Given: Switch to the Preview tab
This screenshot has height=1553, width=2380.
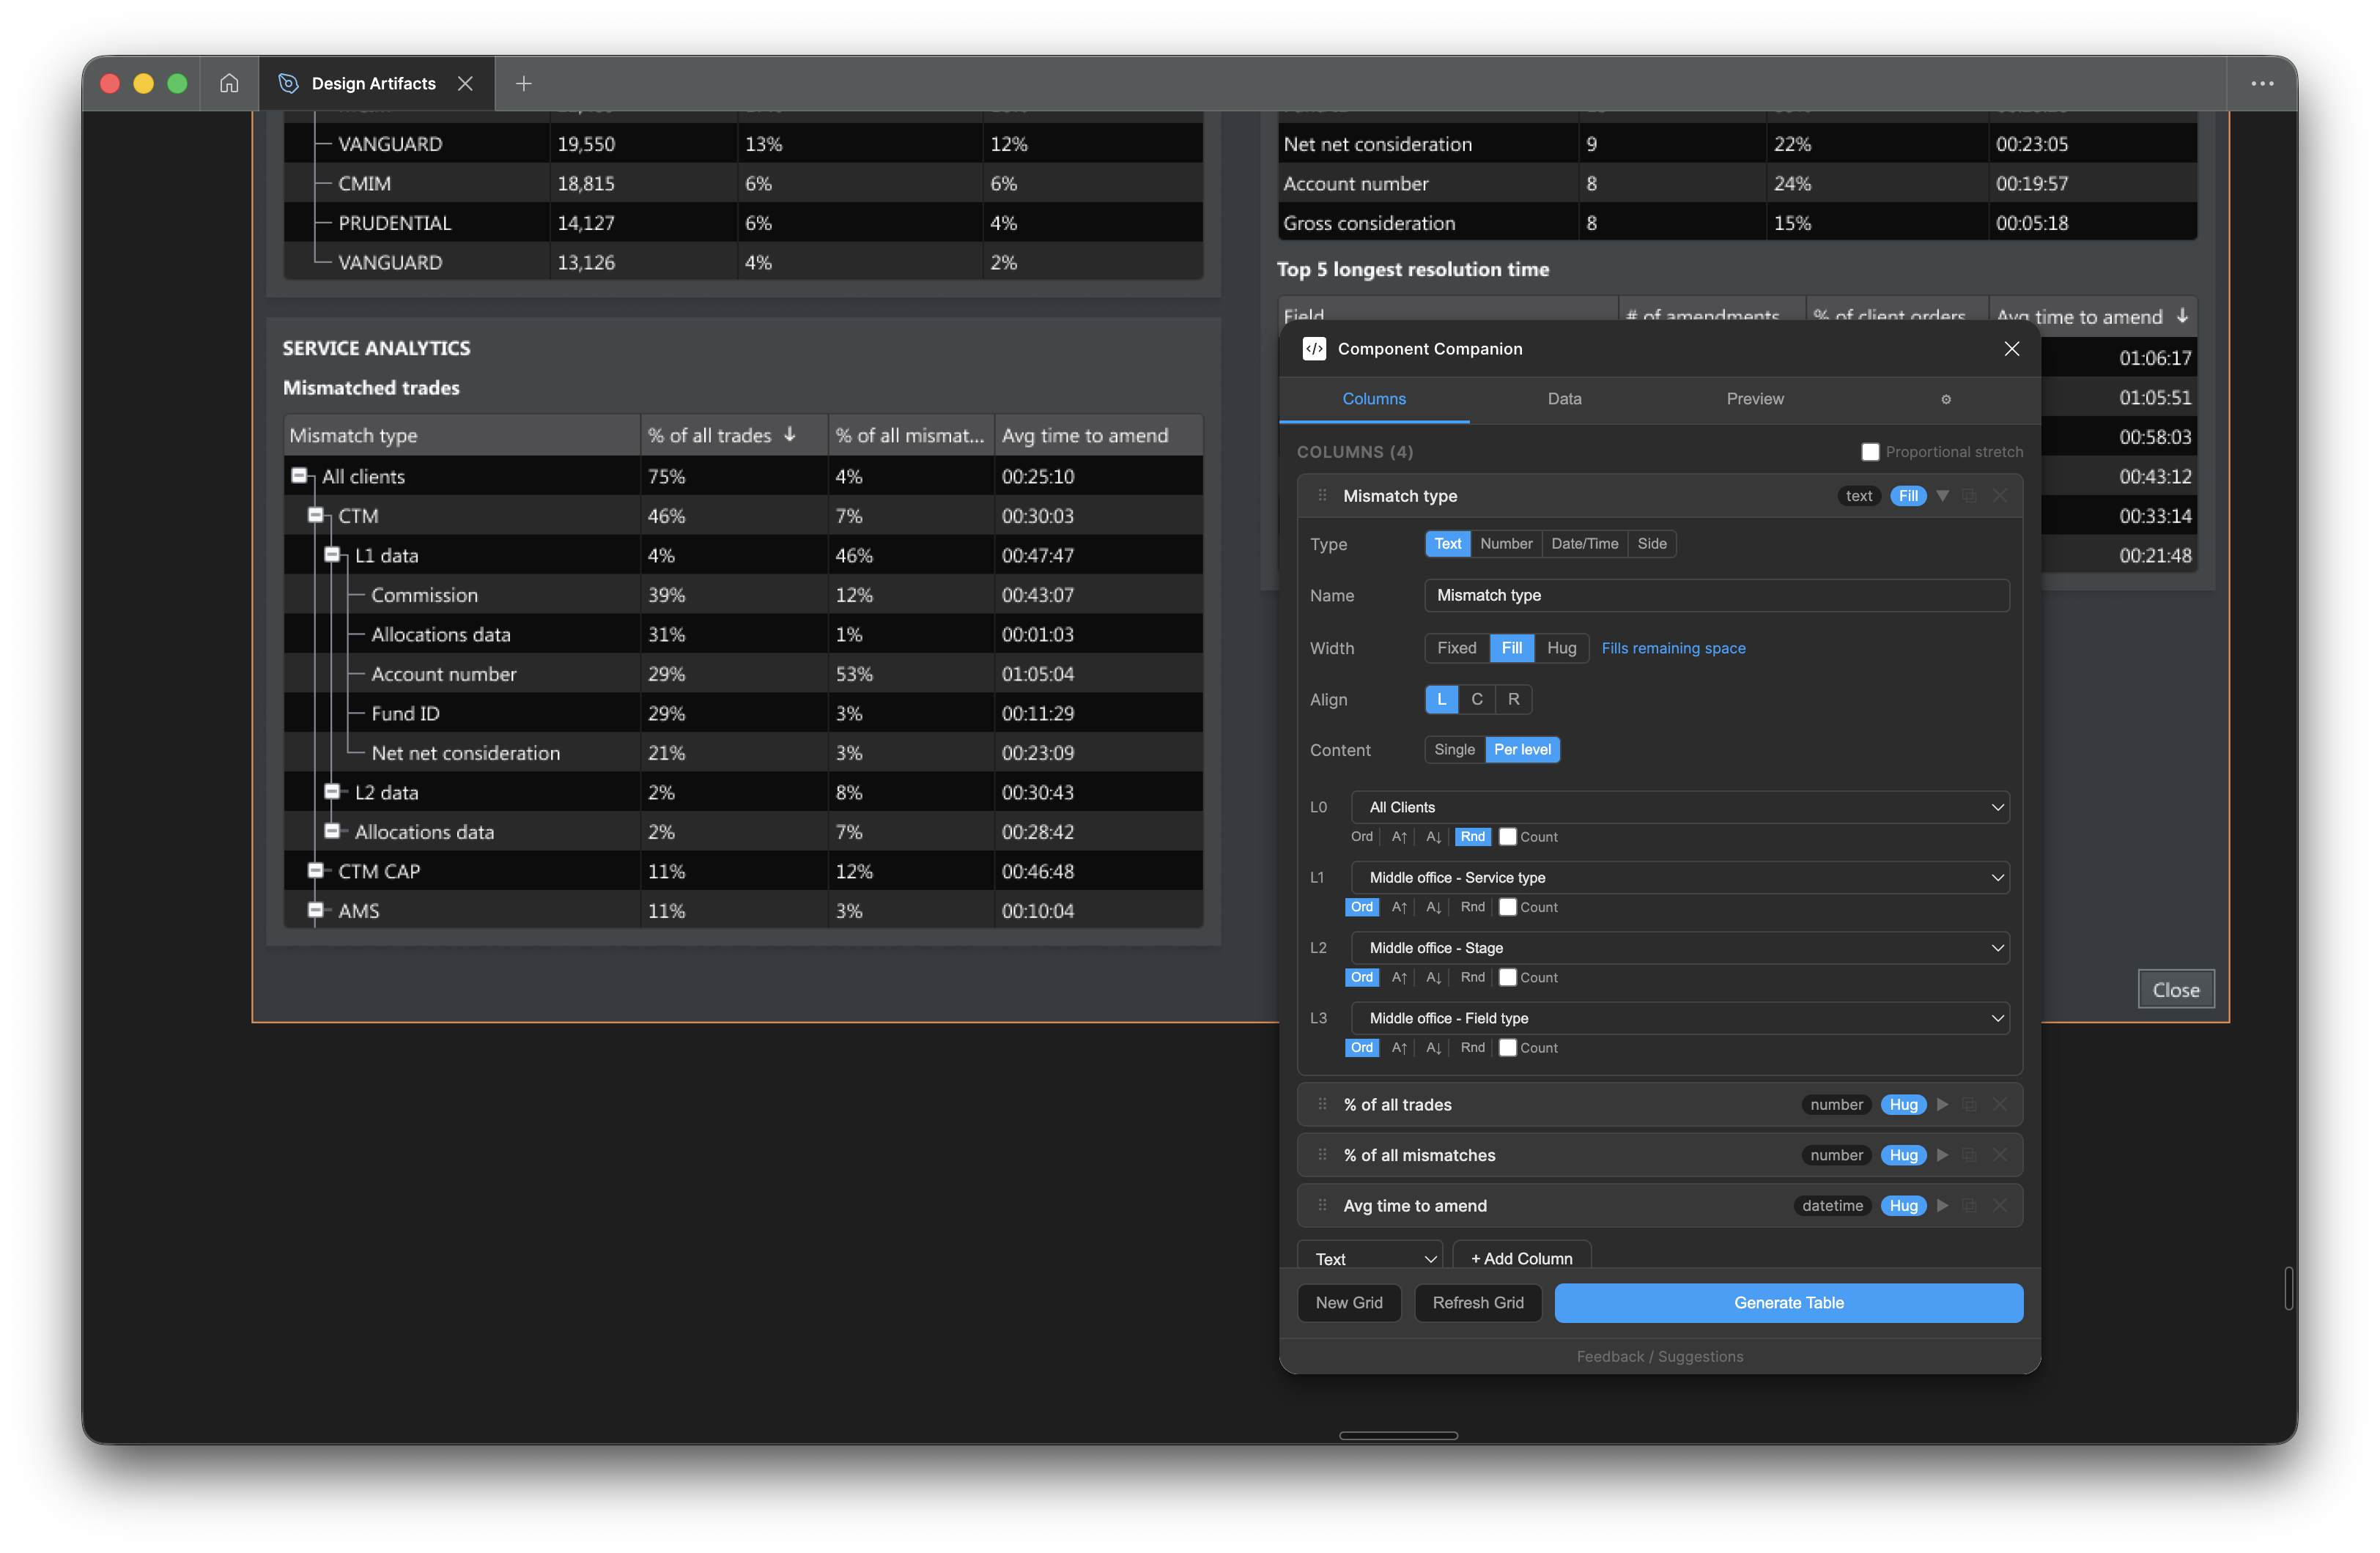Looking at the screenshot, I should (x=1754, y=399).
